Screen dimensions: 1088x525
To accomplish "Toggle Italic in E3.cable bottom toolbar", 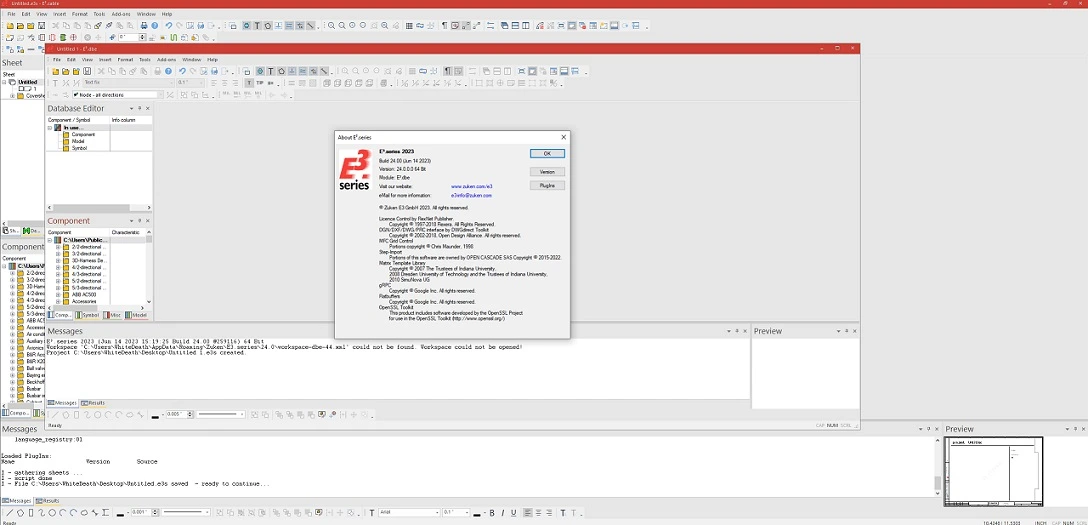I will pos(503,513).
